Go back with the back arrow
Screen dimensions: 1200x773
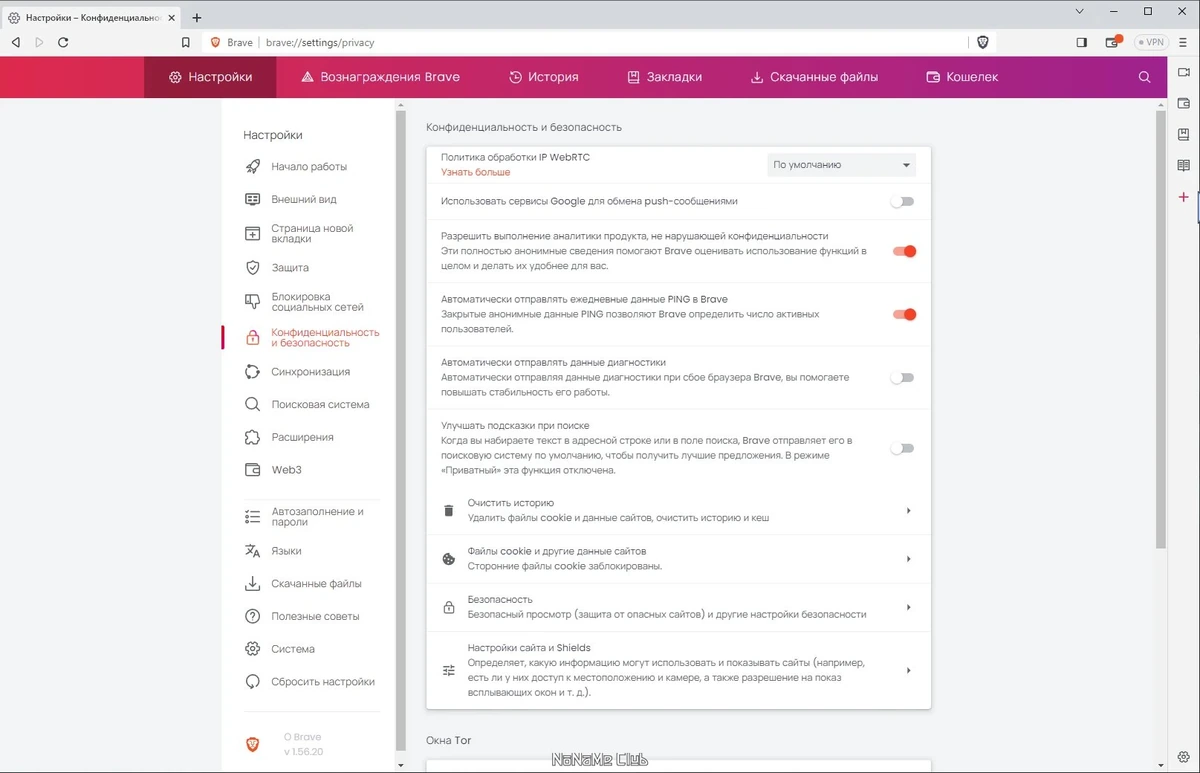coord(15,43)
